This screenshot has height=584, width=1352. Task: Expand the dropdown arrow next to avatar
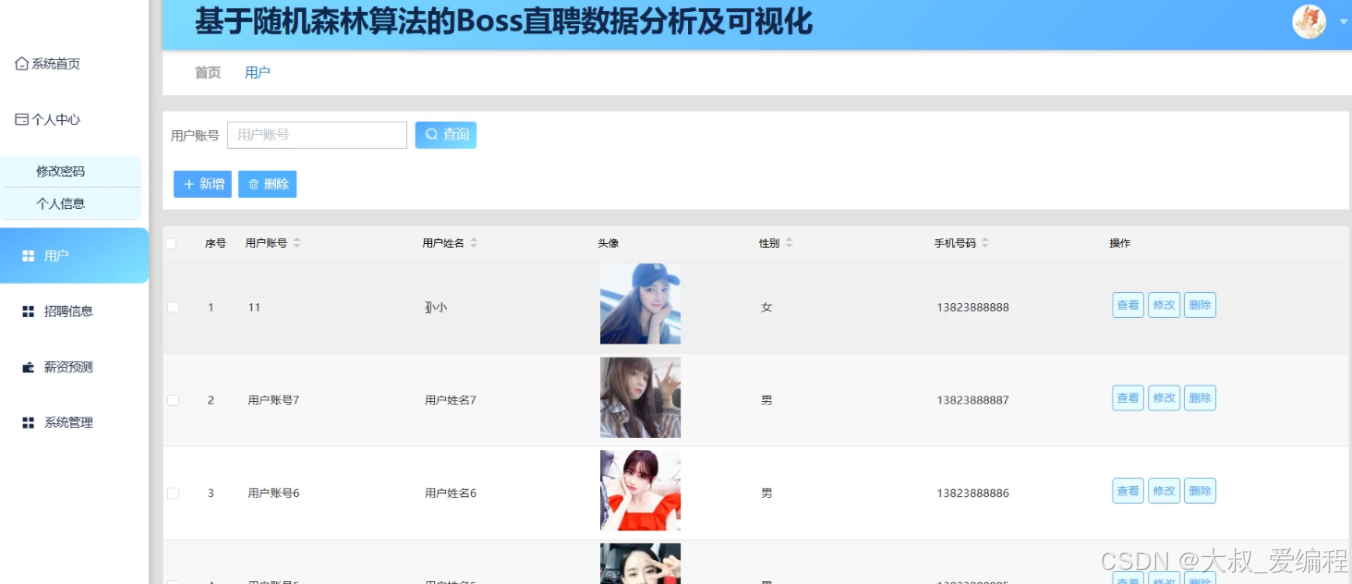click(x=1343, y=21)
